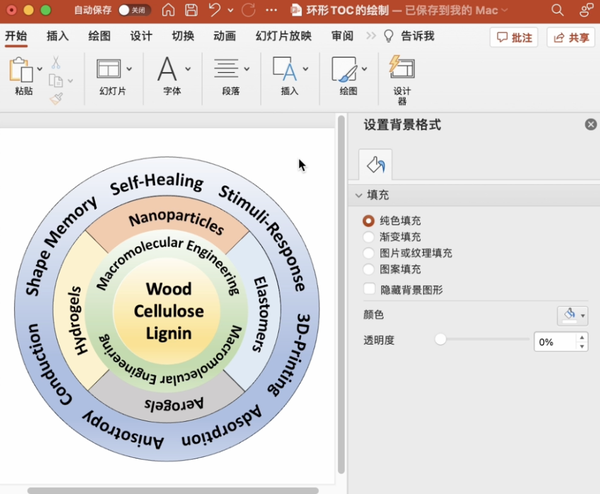Click the 批注 comments button

coord(514,37)
